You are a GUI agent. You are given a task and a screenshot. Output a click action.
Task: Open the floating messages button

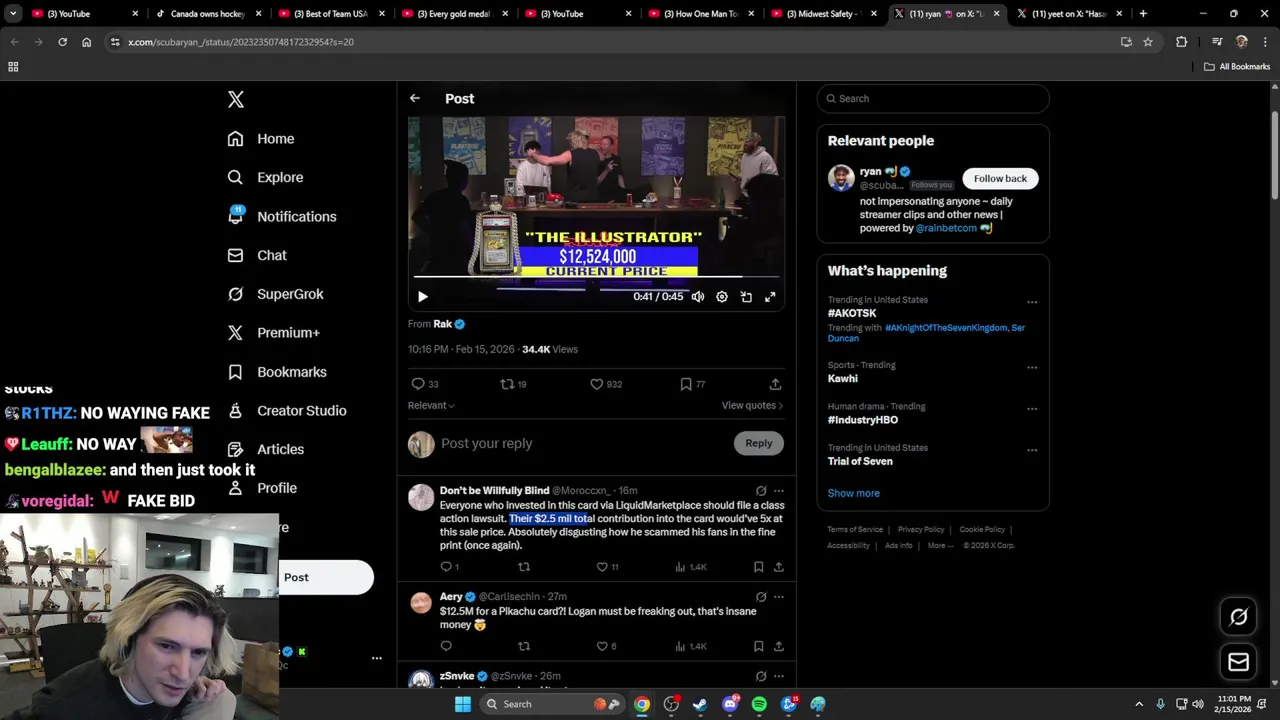pos(1238,661)
